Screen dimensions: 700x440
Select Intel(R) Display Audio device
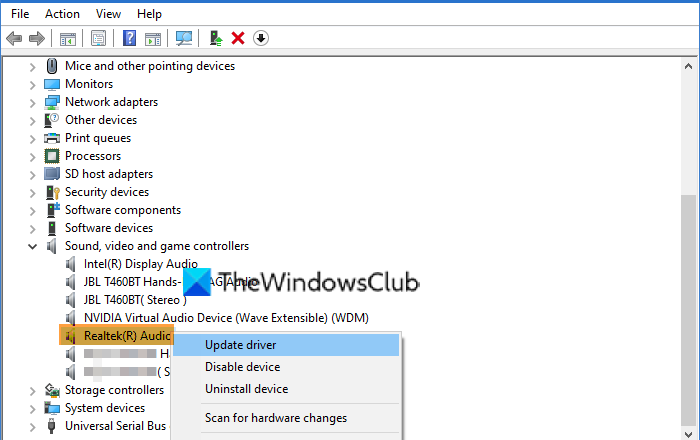coord(140,264)
